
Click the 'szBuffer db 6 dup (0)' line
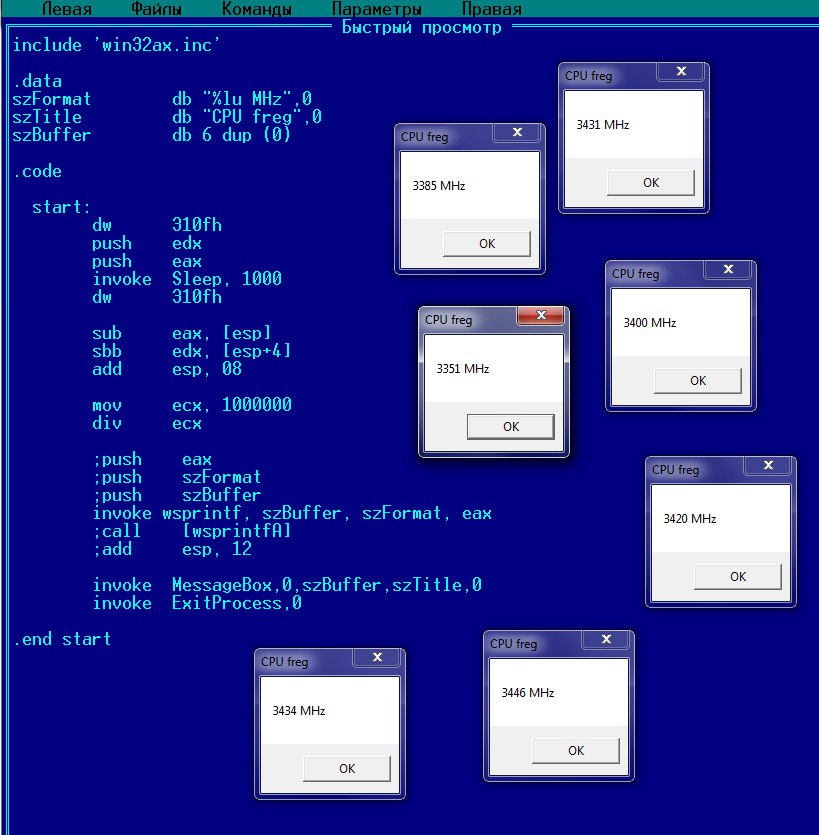(152, 135)
